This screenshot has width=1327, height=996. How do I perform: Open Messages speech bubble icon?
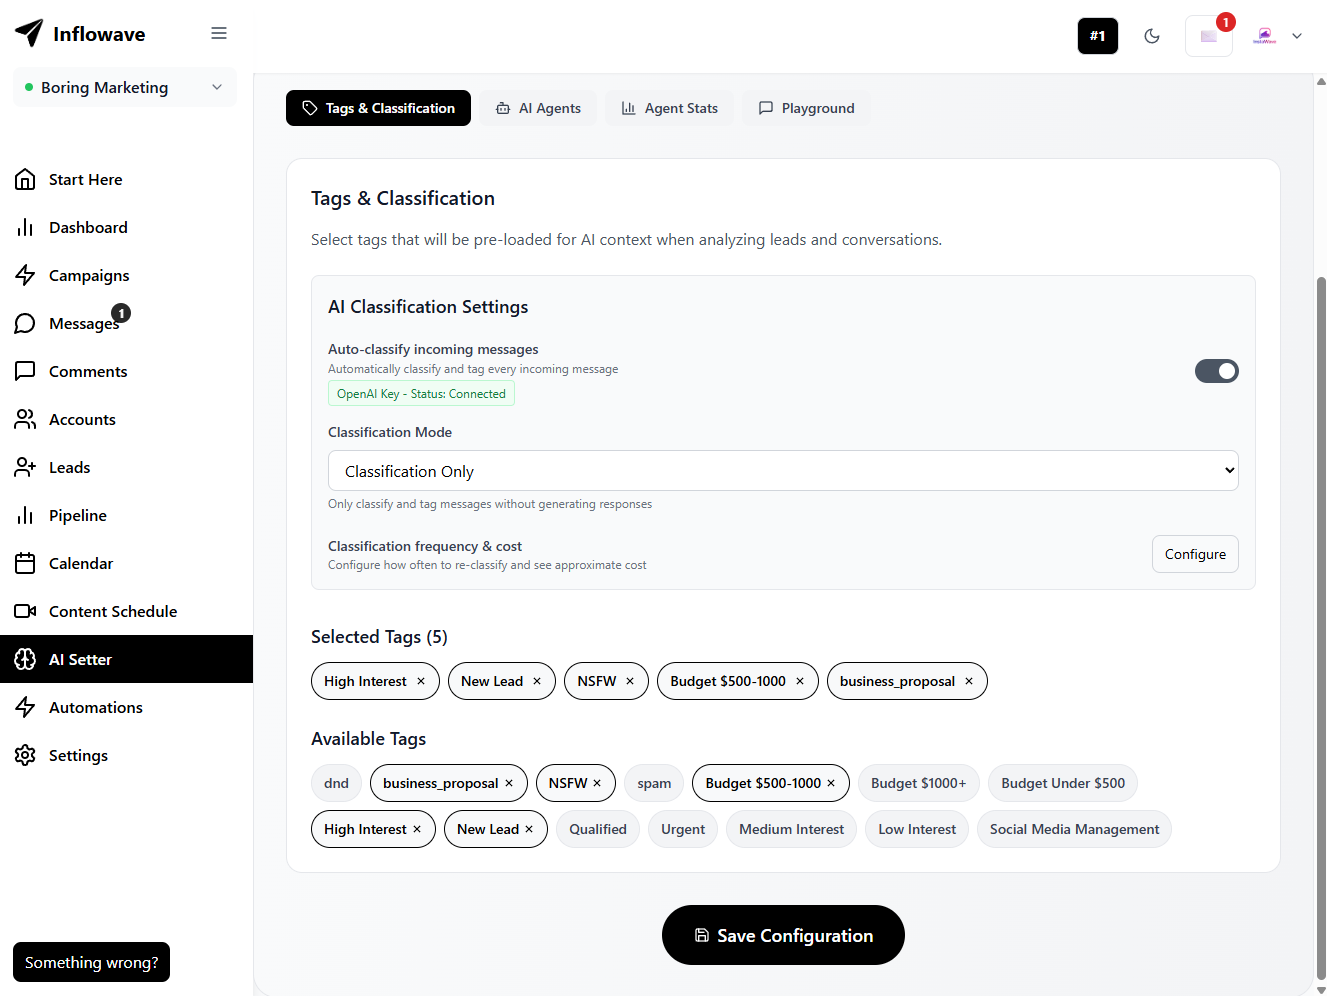[26, 323]
